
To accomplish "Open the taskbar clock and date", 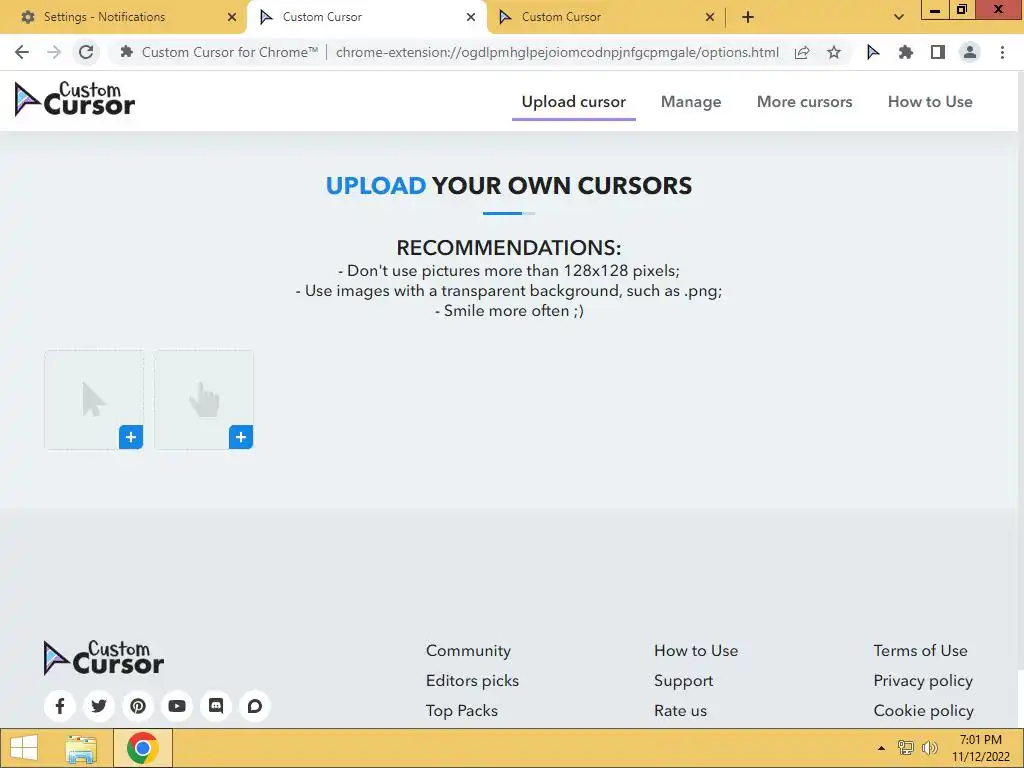I will [x=980, y=748].
